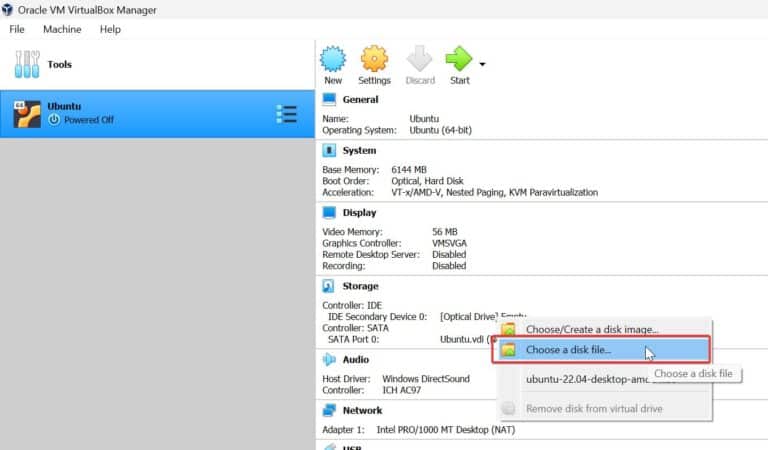Open the File menu
Image resolution: width=768 pixels, height=450 pixels.
click(x=17, y=29)
